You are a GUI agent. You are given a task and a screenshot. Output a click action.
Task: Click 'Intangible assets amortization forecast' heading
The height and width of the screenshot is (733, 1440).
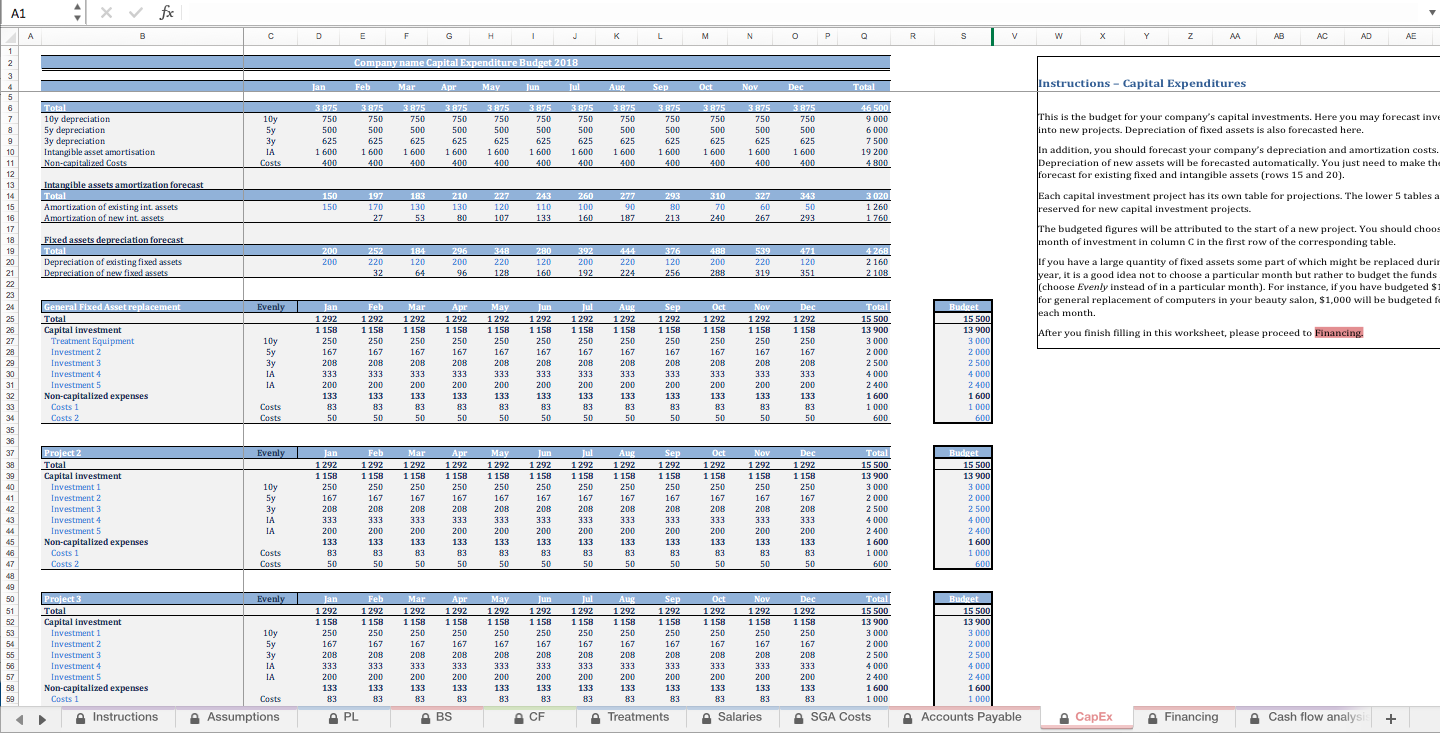pyautogui.click(x=123, y=185)
